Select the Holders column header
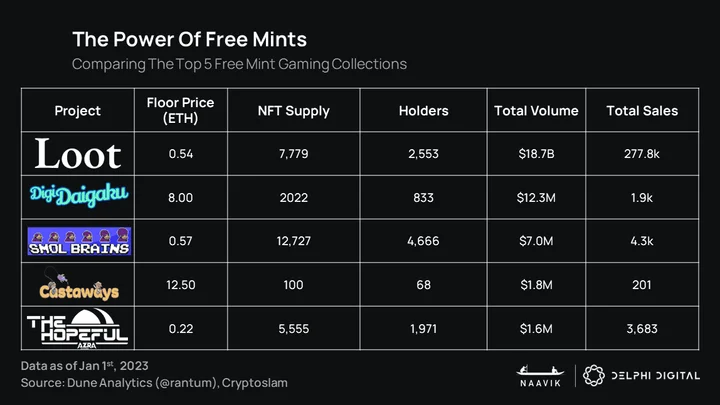 423,111
